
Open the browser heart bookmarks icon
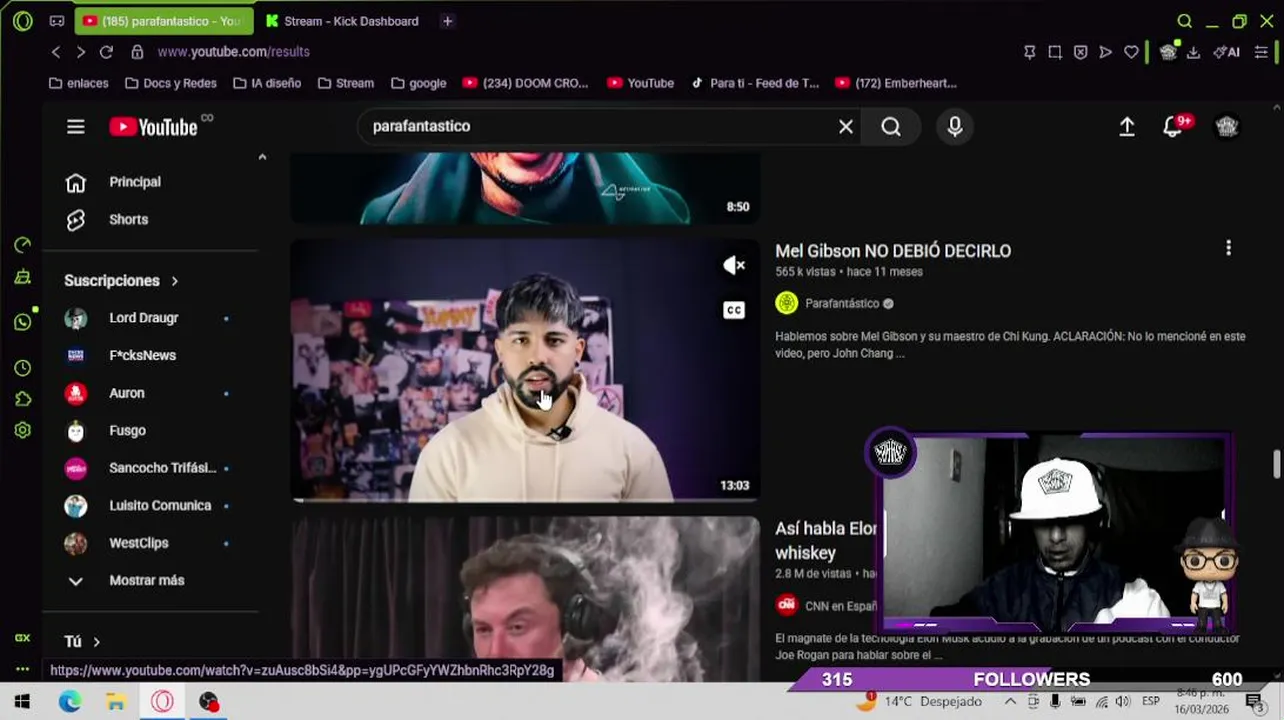pos(1131,52)
